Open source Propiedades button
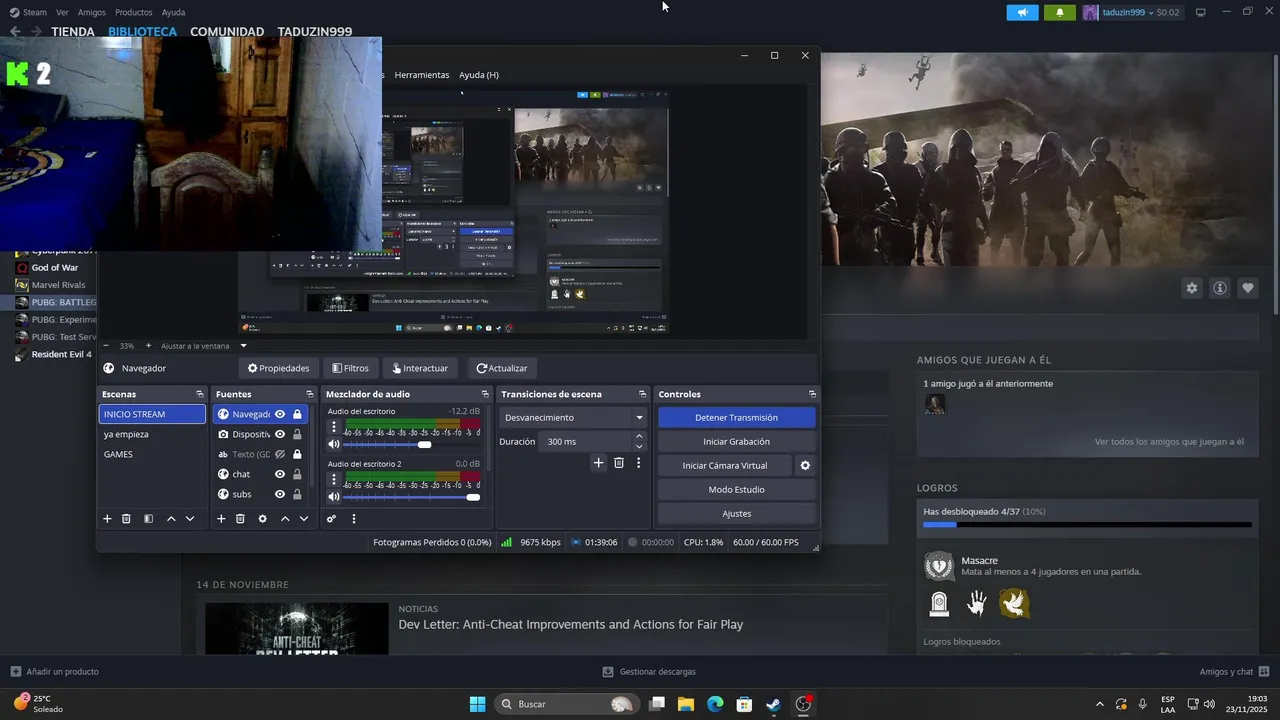 (x=279, y=368)
